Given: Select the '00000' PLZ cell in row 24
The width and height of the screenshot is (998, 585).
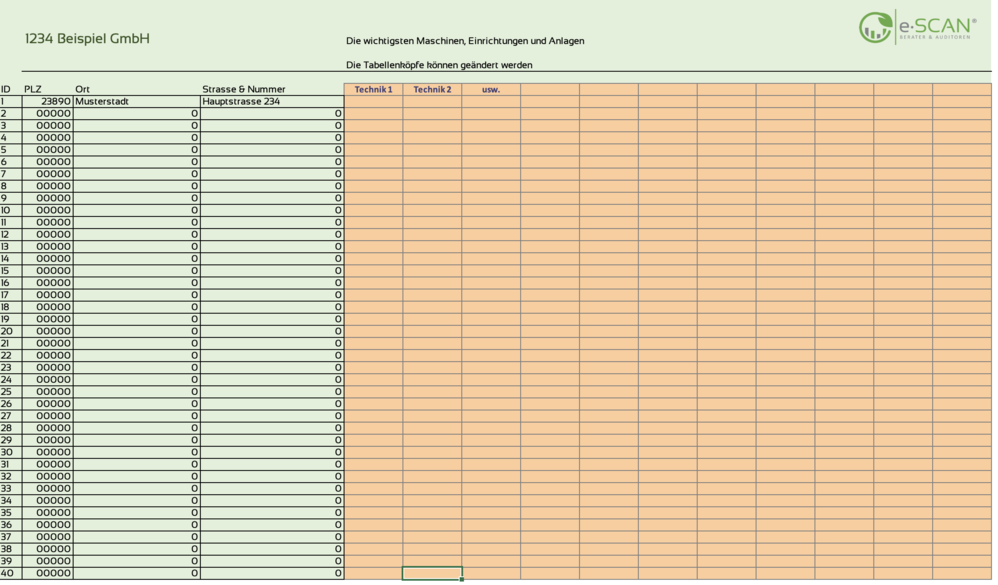Looking at the screenshot, I should [x=48, y=379].
